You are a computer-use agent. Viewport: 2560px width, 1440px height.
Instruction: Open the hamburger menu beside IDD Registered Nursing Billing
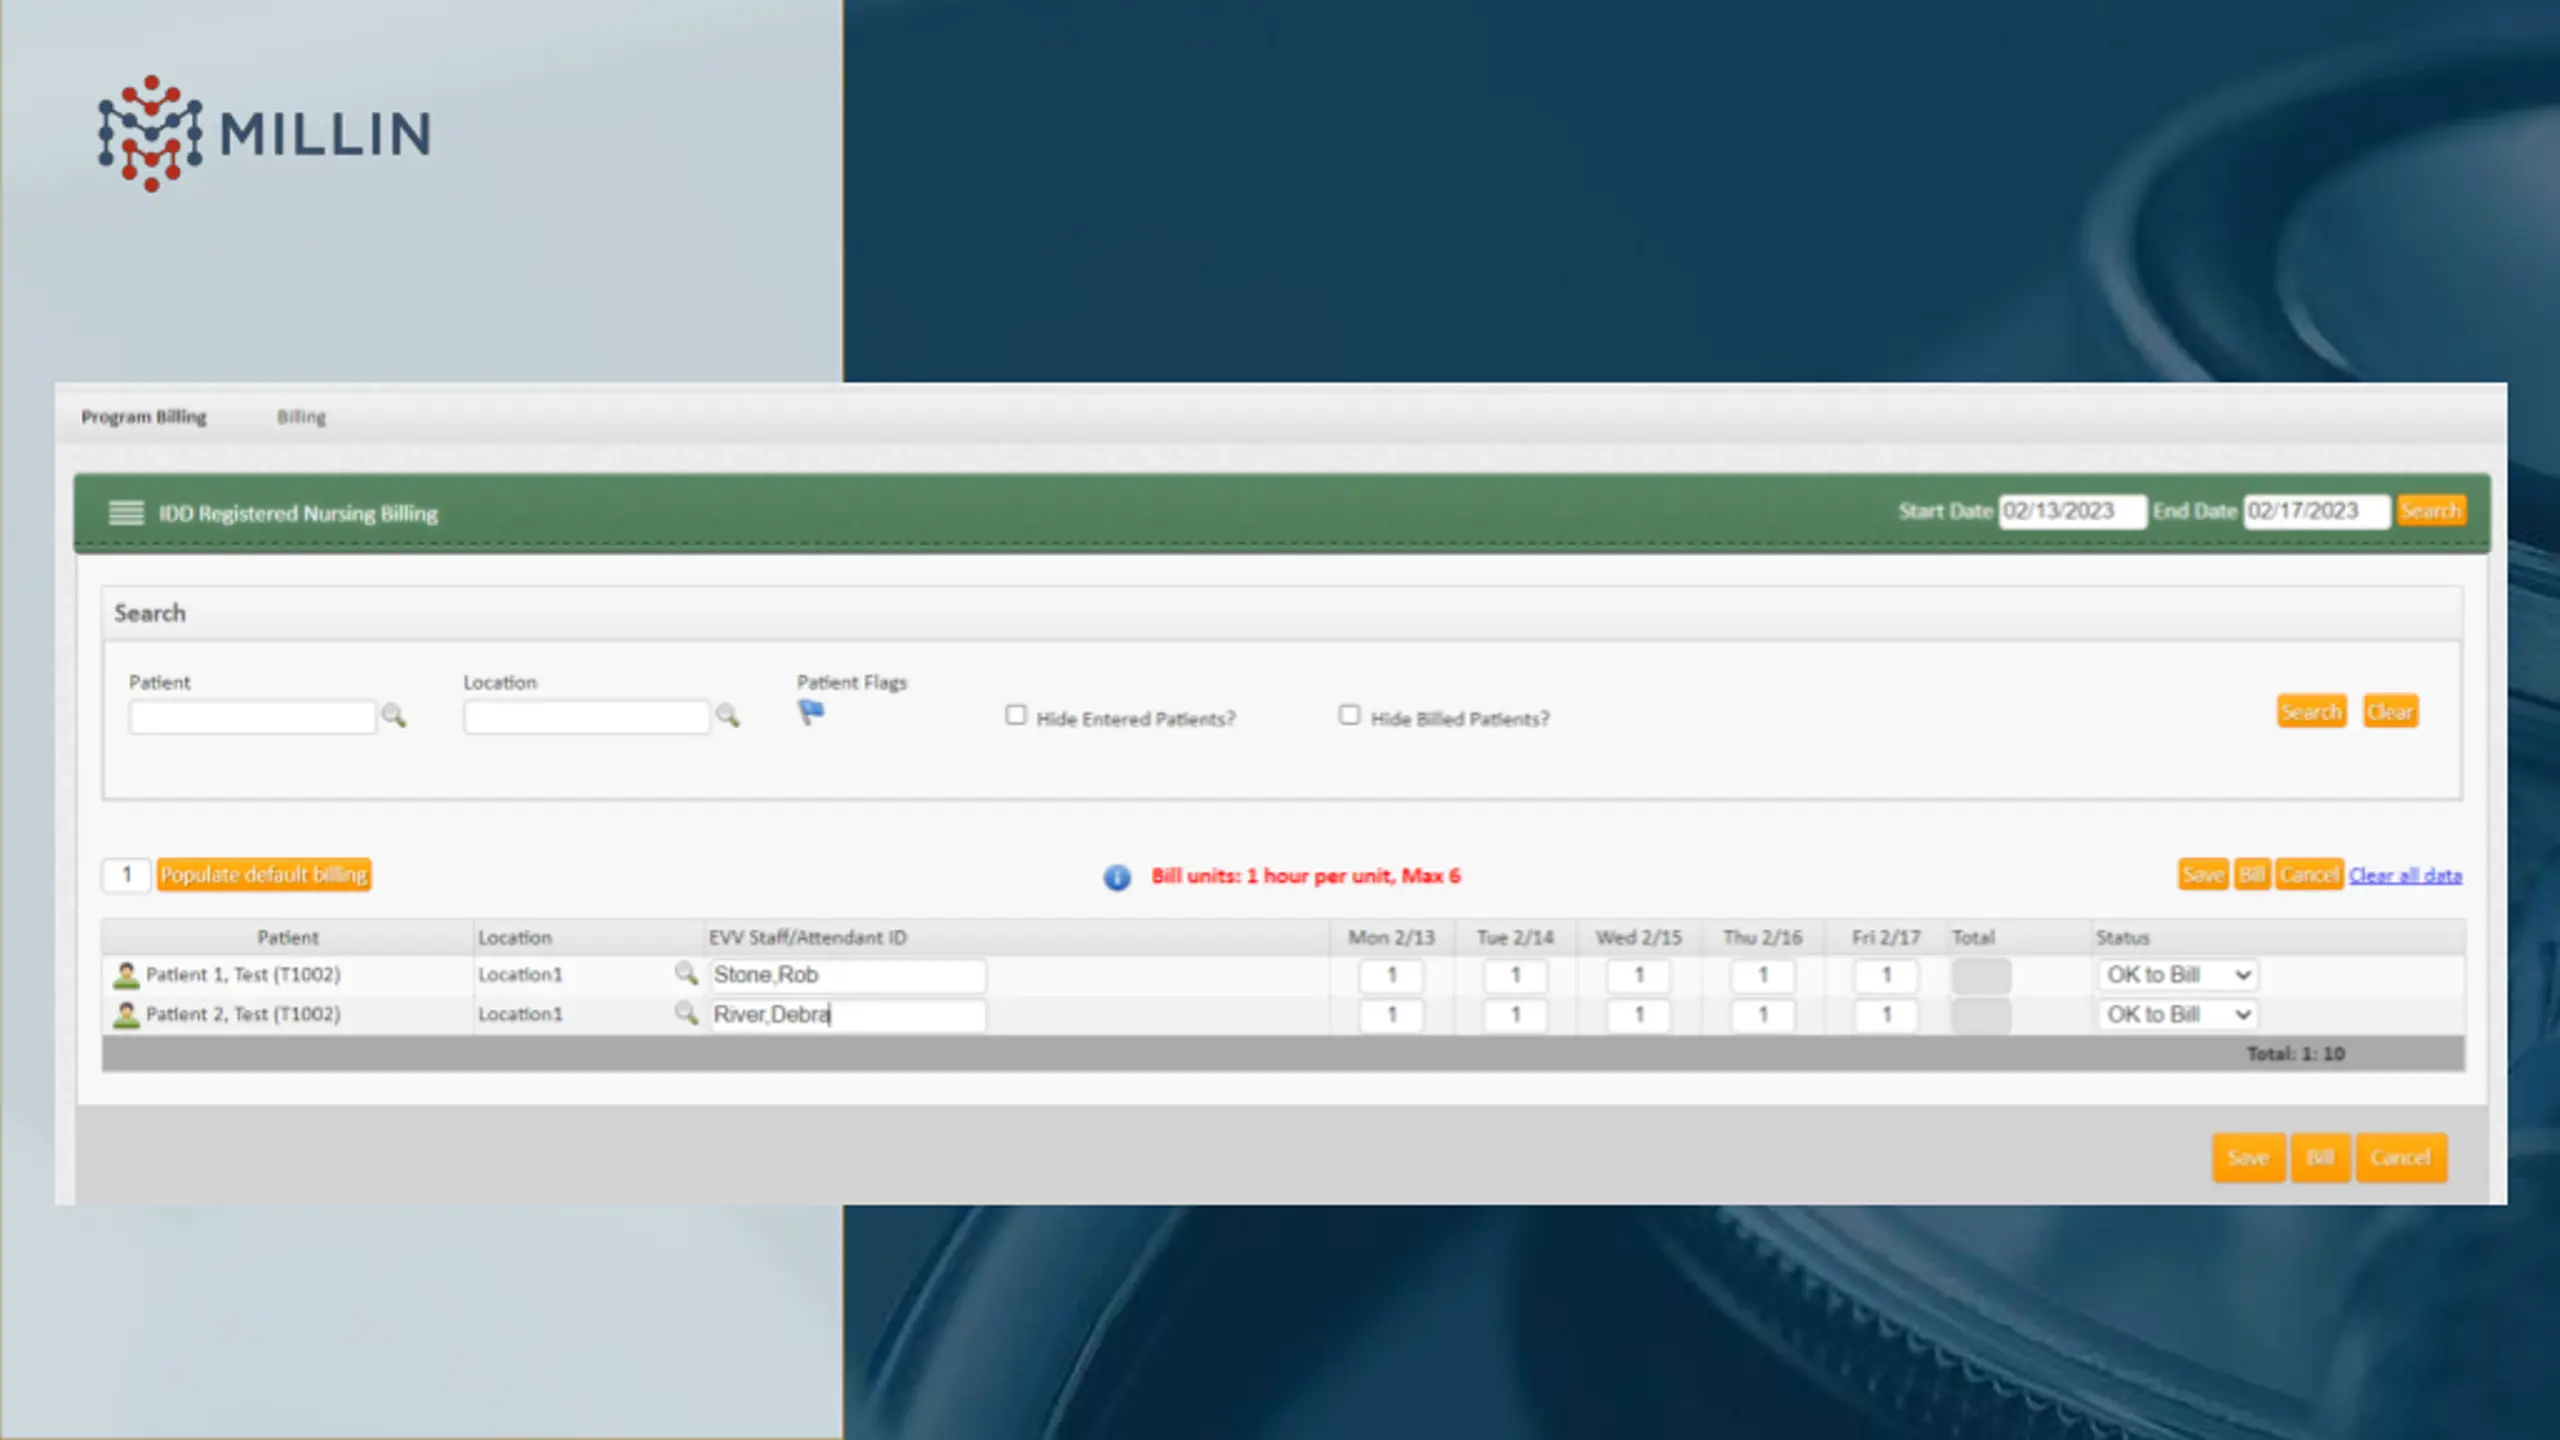tap(126, 513)
